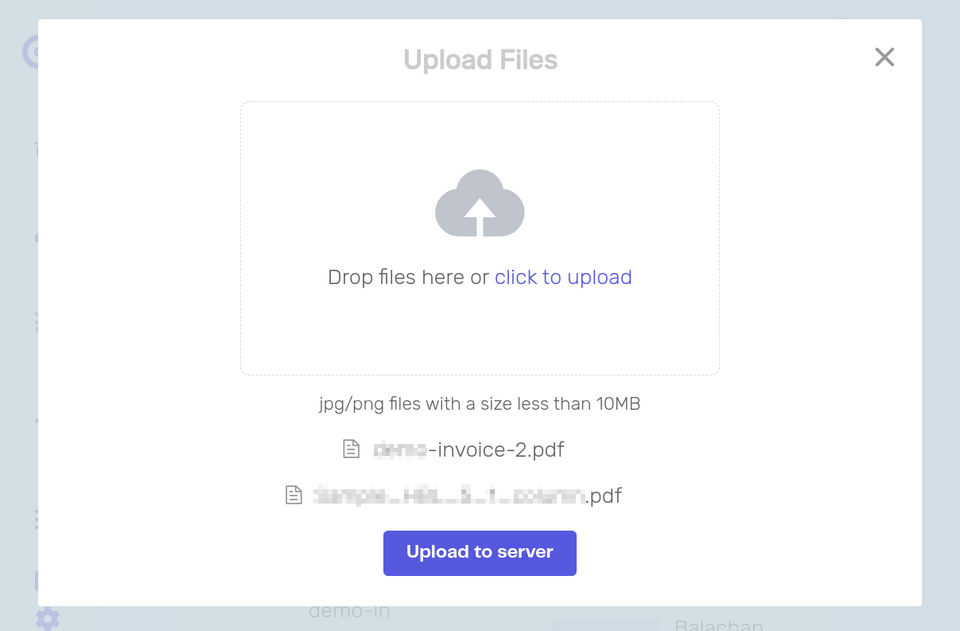Image resolution: width=960 pixels, height=631 pixels.
Task: Click the cloud upload icon
Action: (480, 203)
